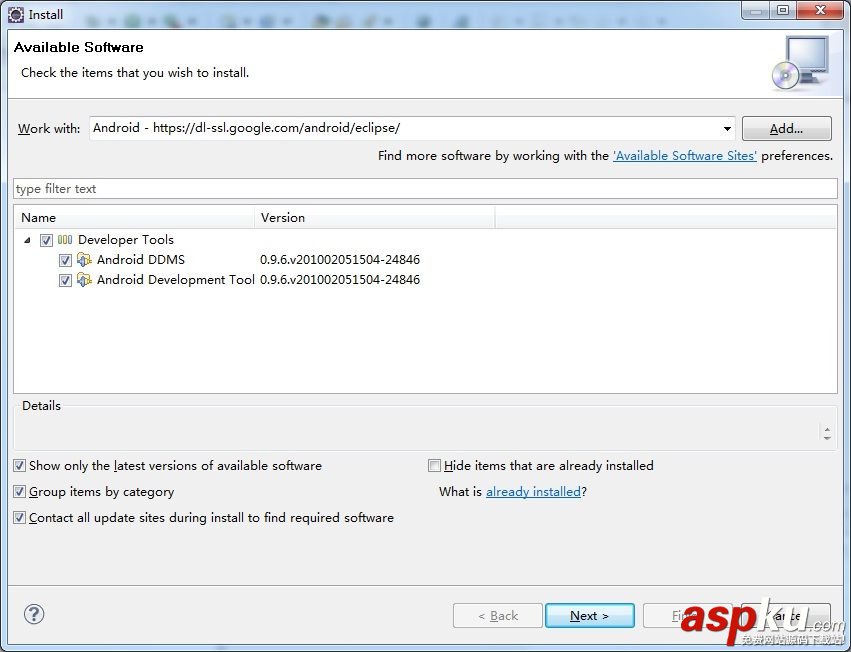The image size is (851, 652).
Task: Click Android Development Tool version 0.9.6 text
Action: click(x=340, y=280)
